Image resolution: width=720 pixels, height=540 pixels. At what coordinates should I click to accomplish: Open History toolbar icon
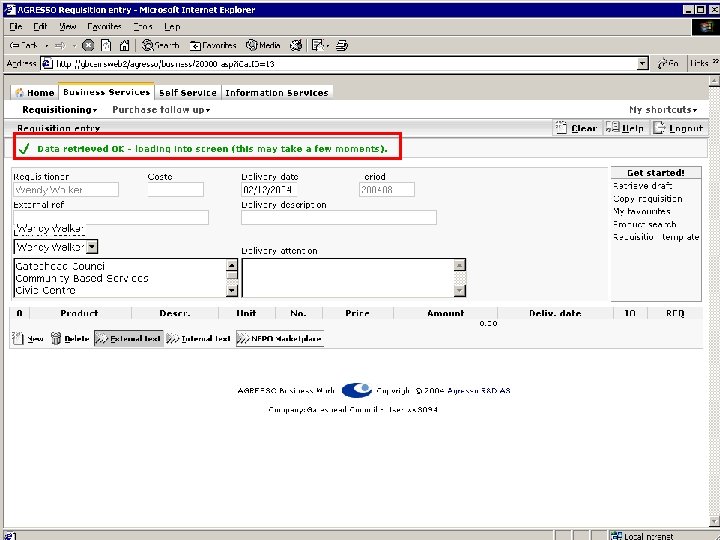(296, 45)
